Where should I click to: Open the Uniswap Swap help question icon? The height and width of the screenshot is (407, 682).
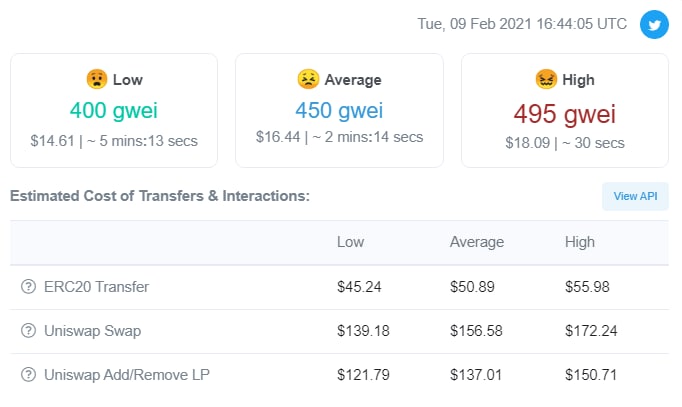[29, 331]
